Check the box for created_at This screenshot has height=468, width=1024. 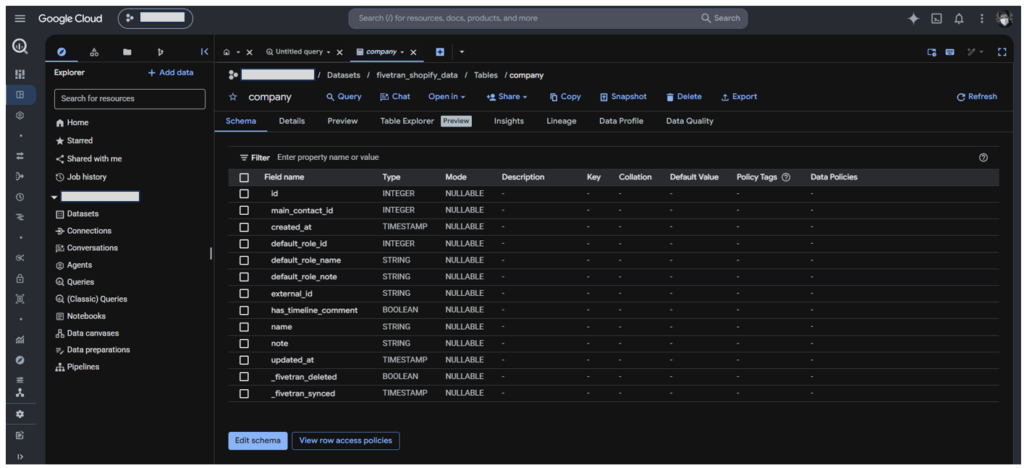[x=244, y=227]
